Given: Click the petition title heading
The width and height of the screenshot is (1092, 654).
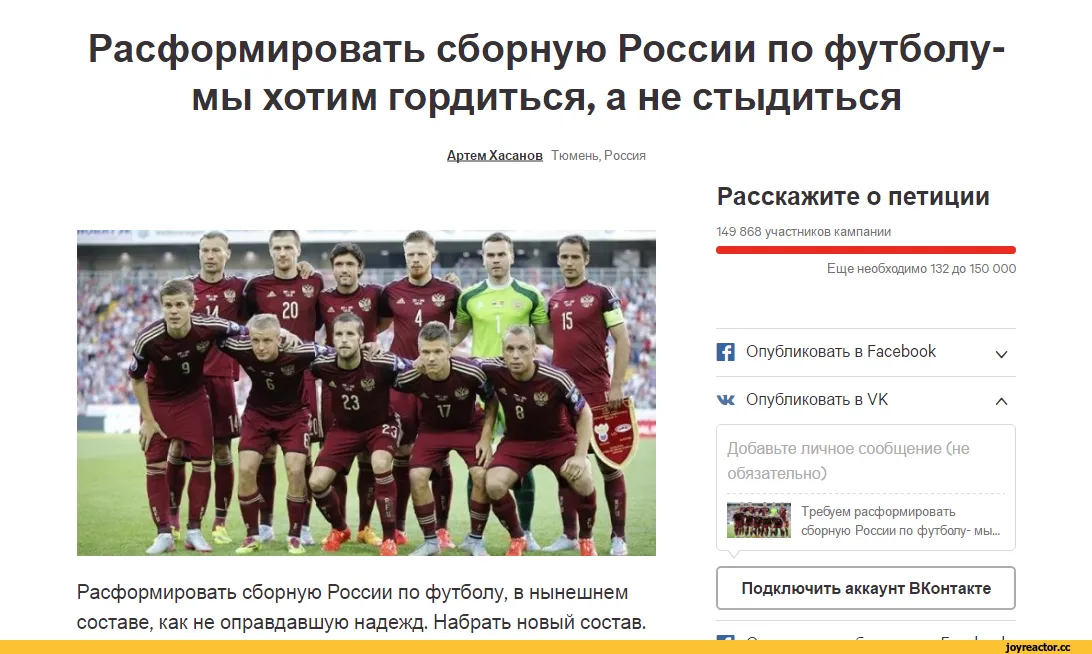Looking at the screenshot, I should pyautogui.click(x=546, y=72).
